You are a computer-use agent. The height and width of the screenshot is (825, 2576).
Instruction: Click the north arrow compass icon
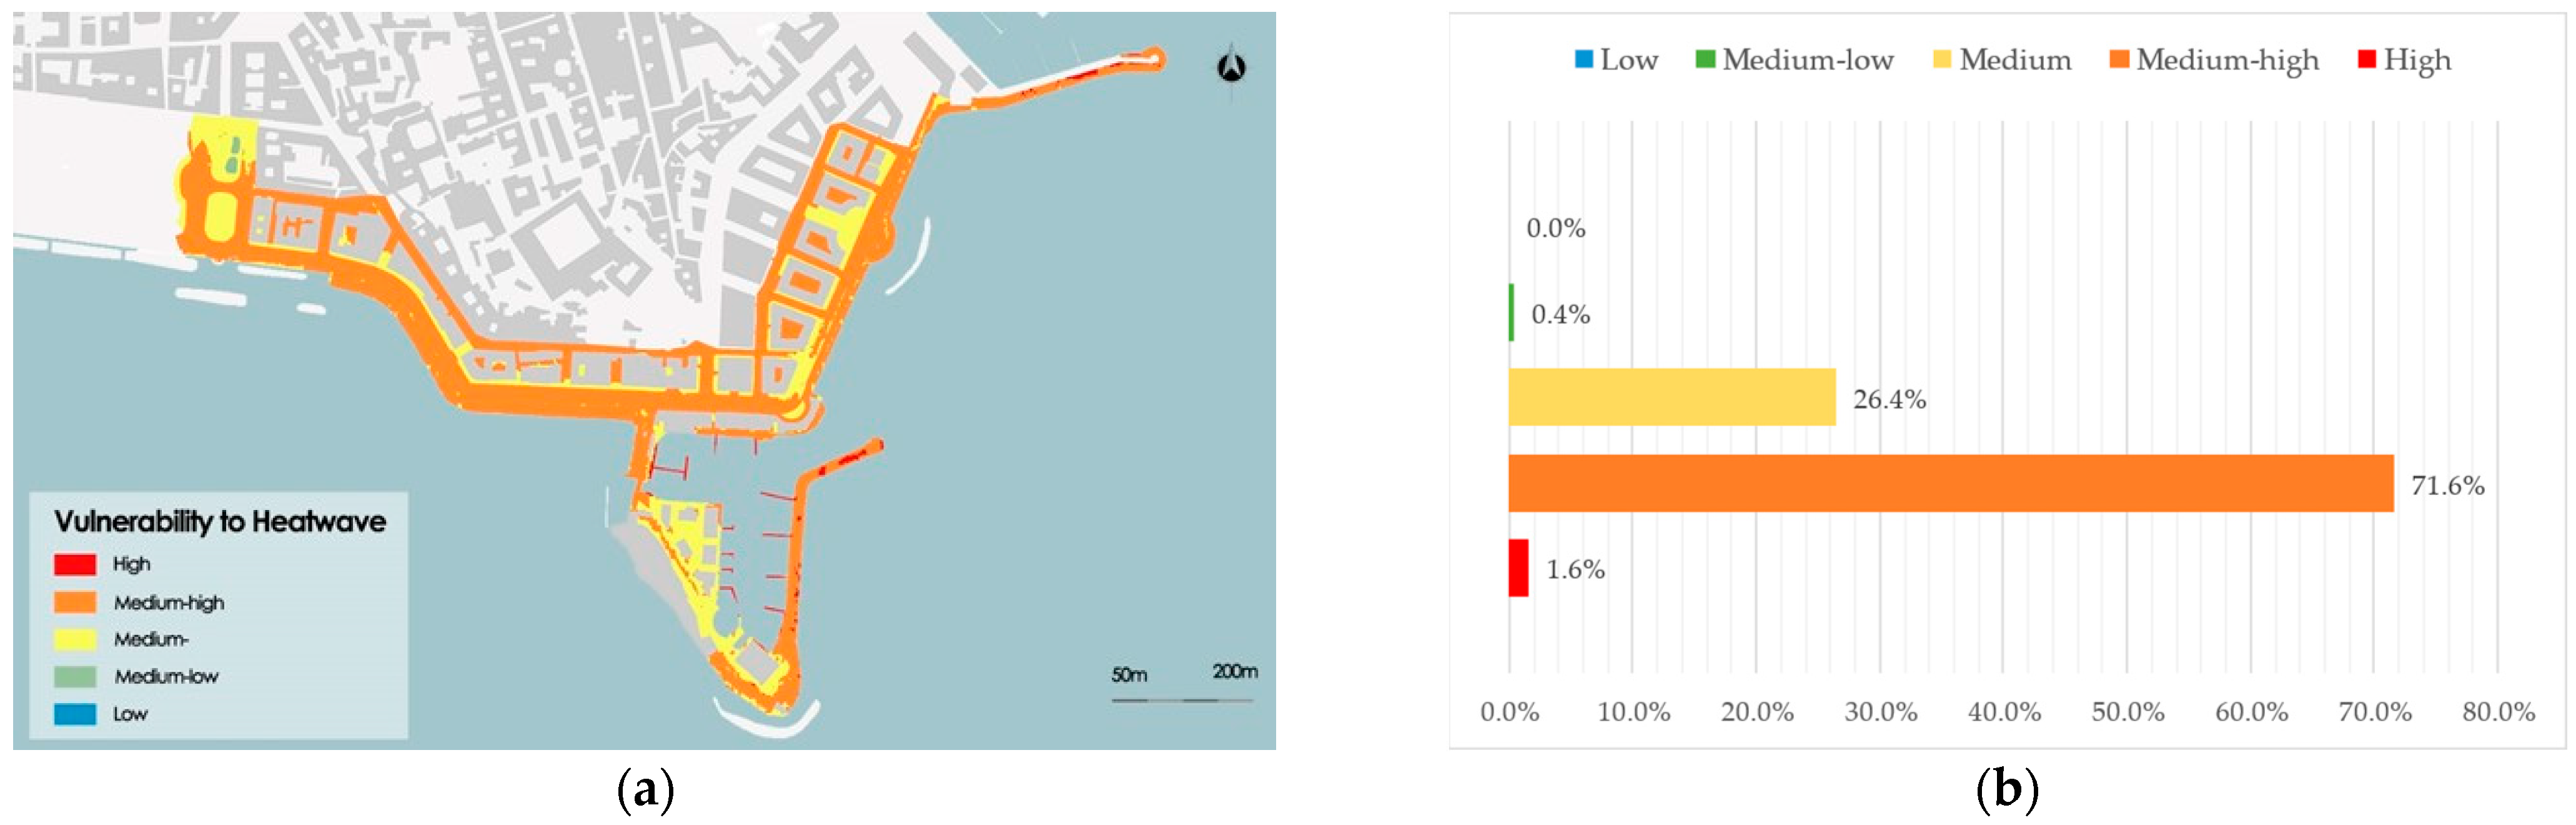[1231, 67]
